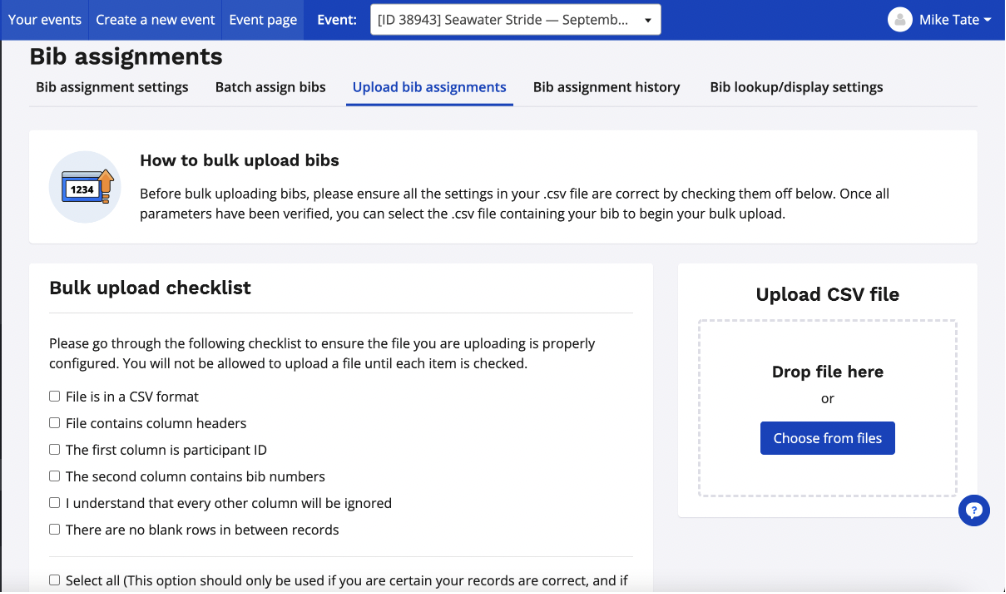Screen dimensions: 1006x594
Task: Check 'every other column will be ignored'
Action: coord(55,503)
